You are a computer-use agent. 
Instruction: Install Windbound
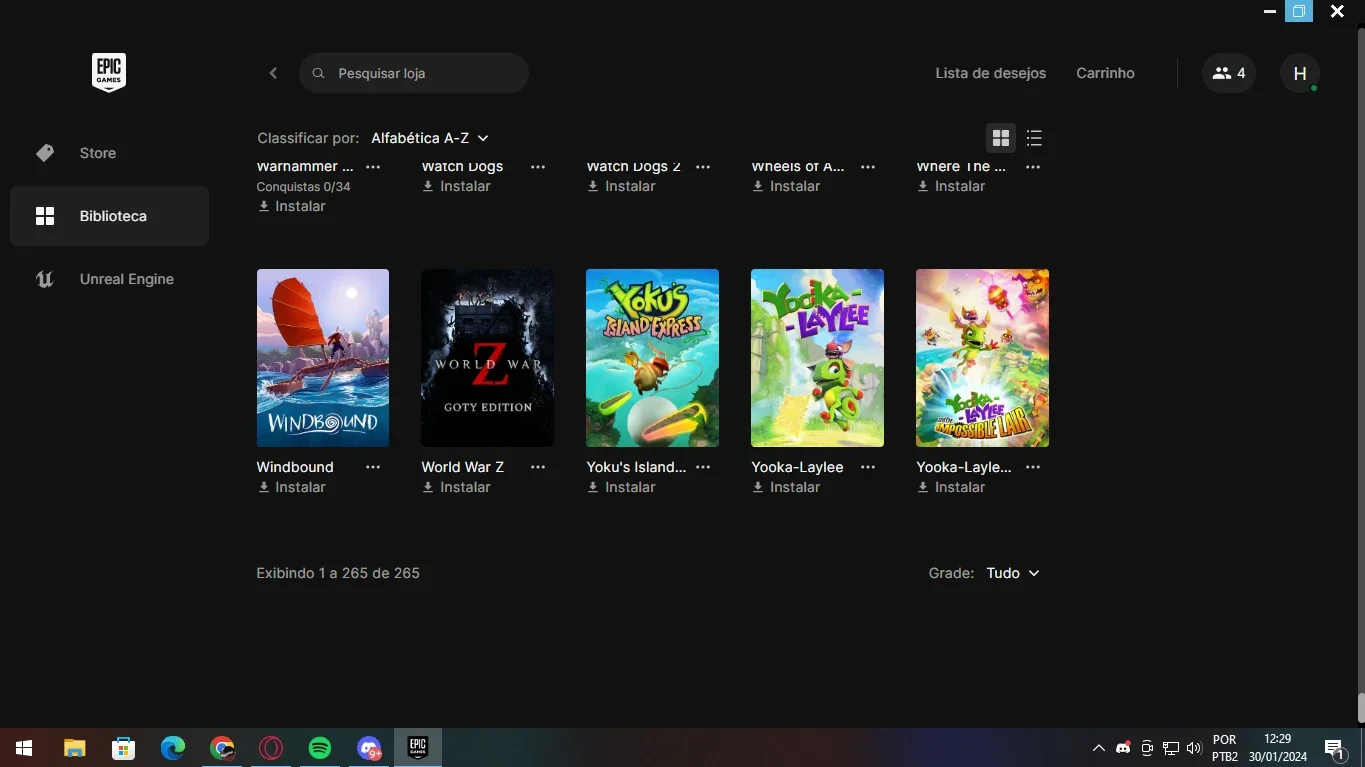pyautogui.click(x=292, y=487)
